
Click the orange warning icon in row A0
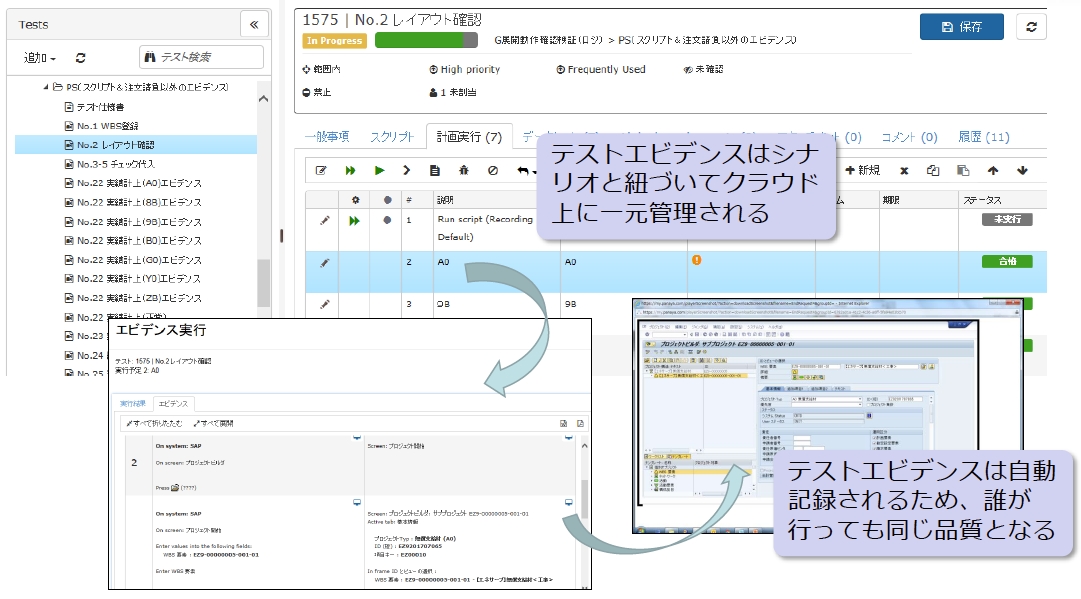pos(696,260)
